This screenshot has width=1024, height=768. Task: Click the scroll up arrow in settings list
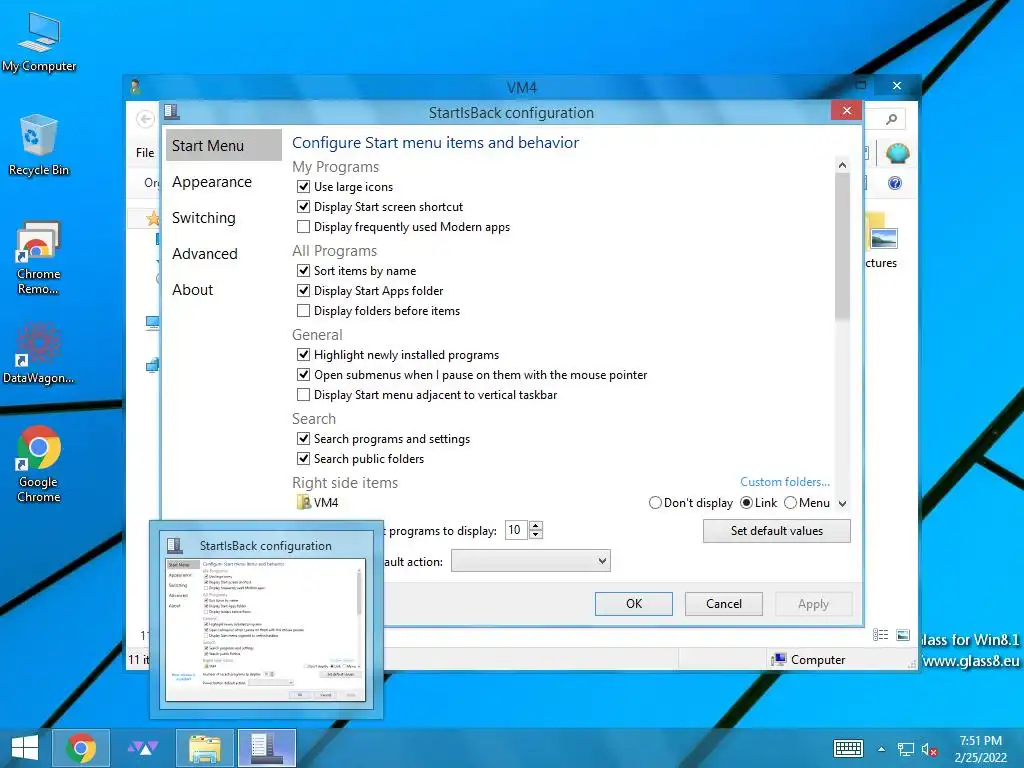point(842,165)
